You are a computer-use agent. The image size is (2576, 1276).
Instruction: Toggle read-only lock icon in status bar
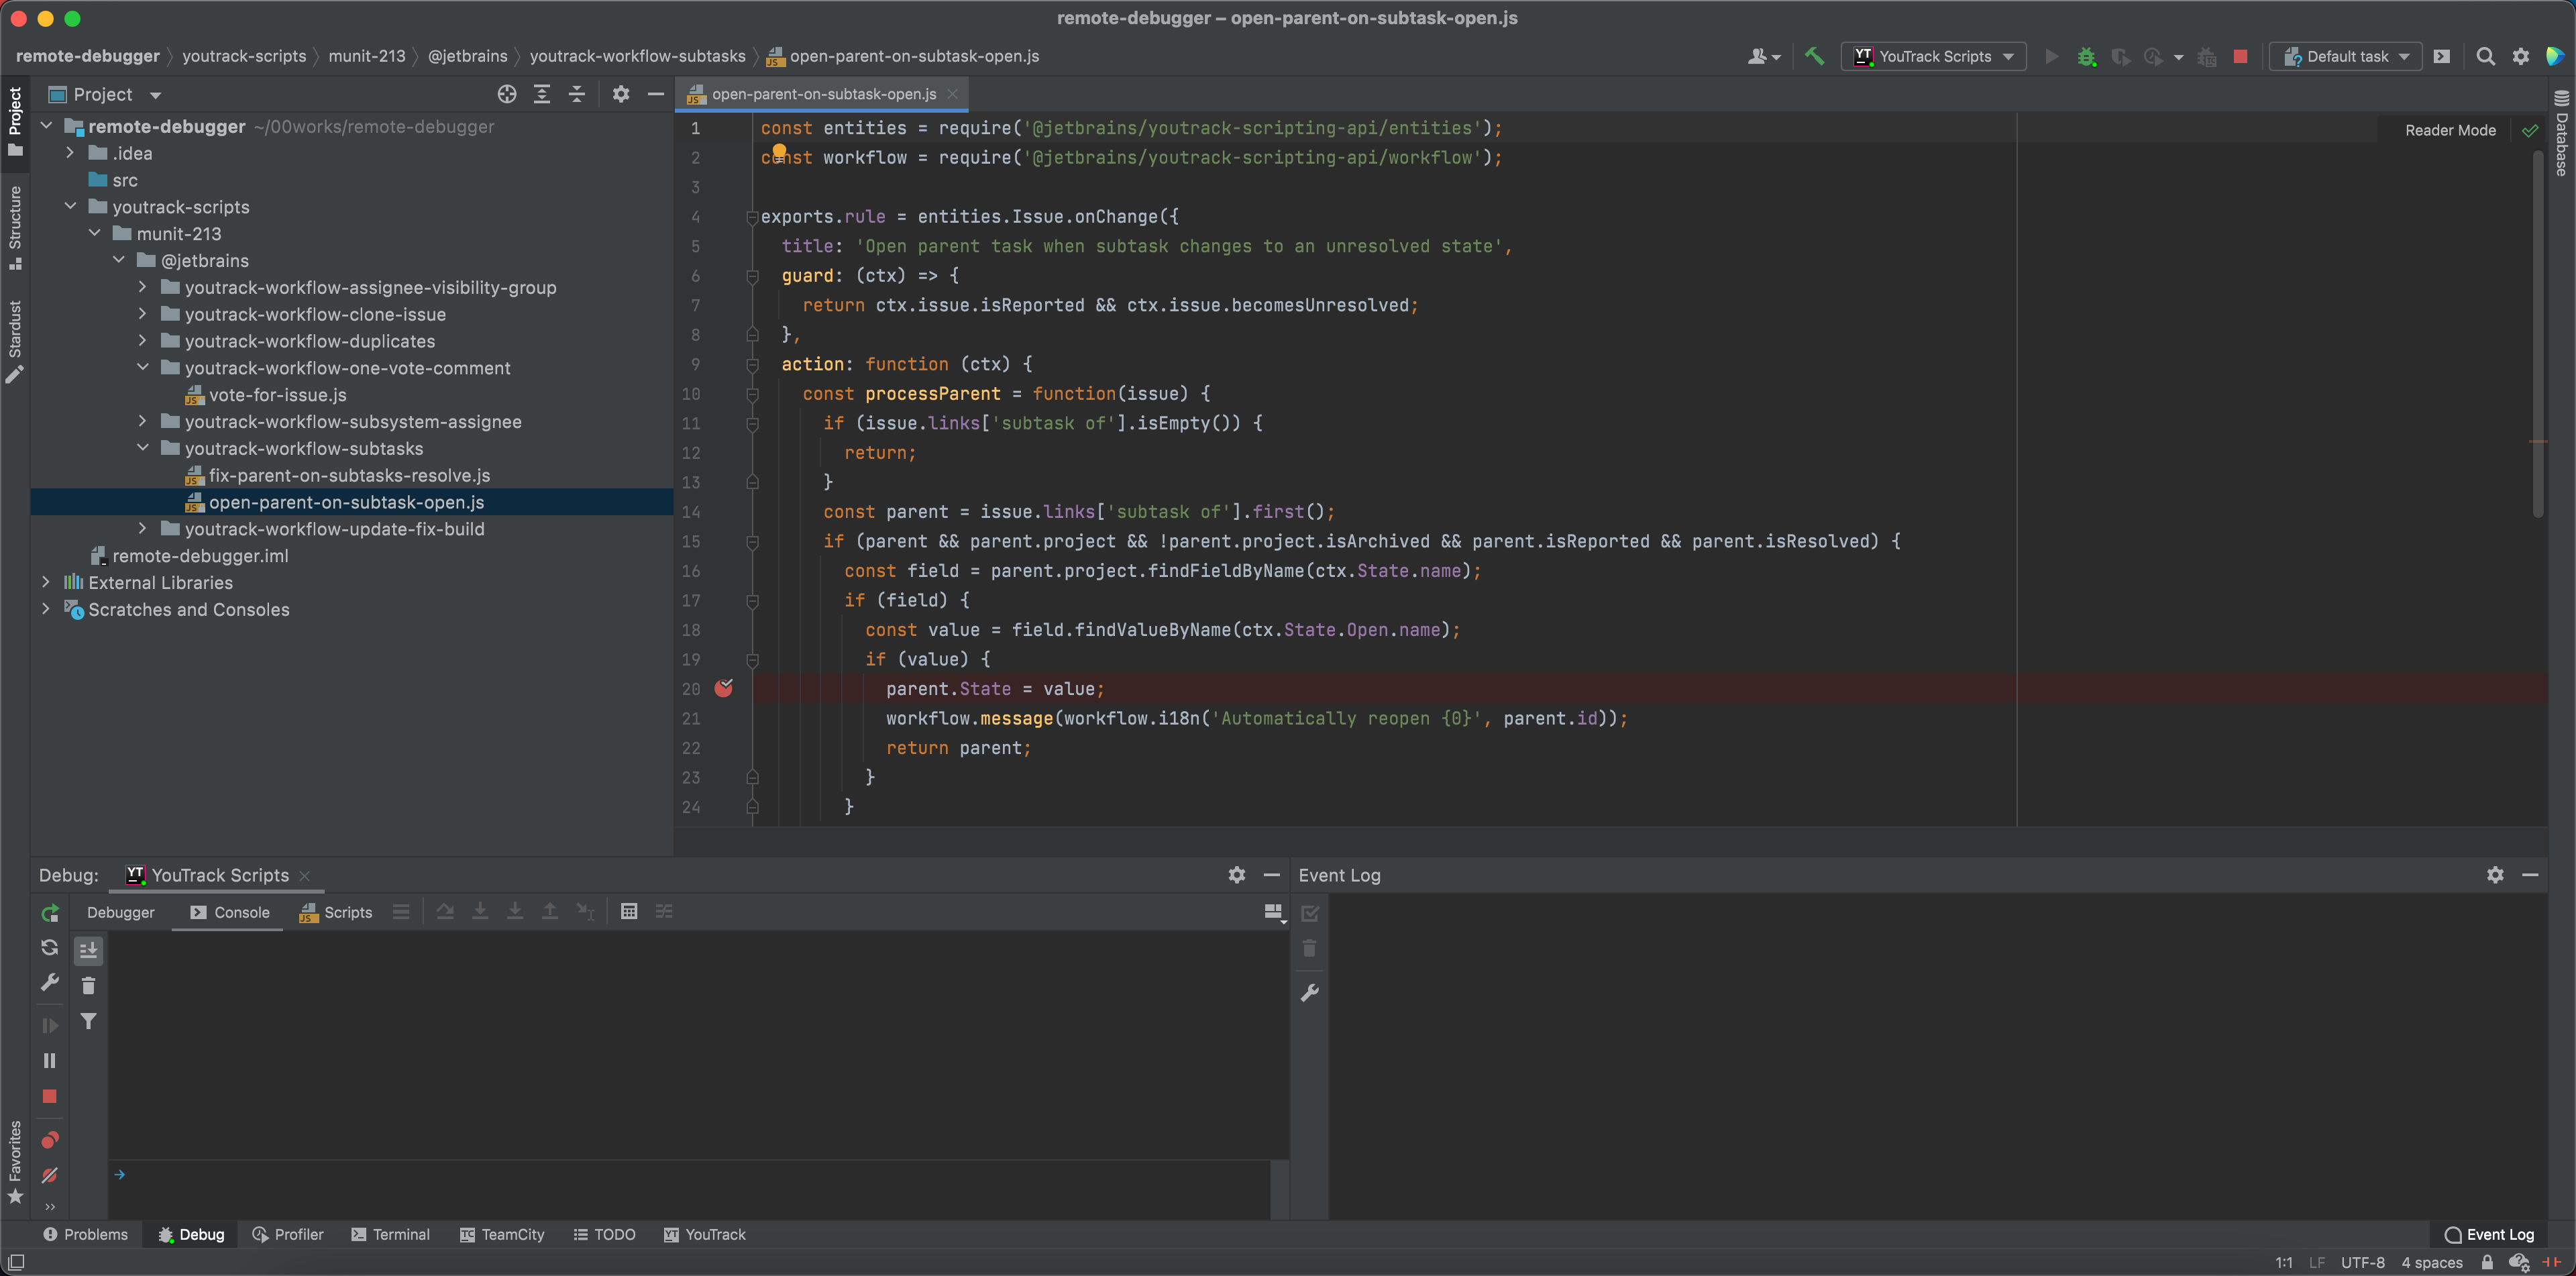(2487, 1262)
